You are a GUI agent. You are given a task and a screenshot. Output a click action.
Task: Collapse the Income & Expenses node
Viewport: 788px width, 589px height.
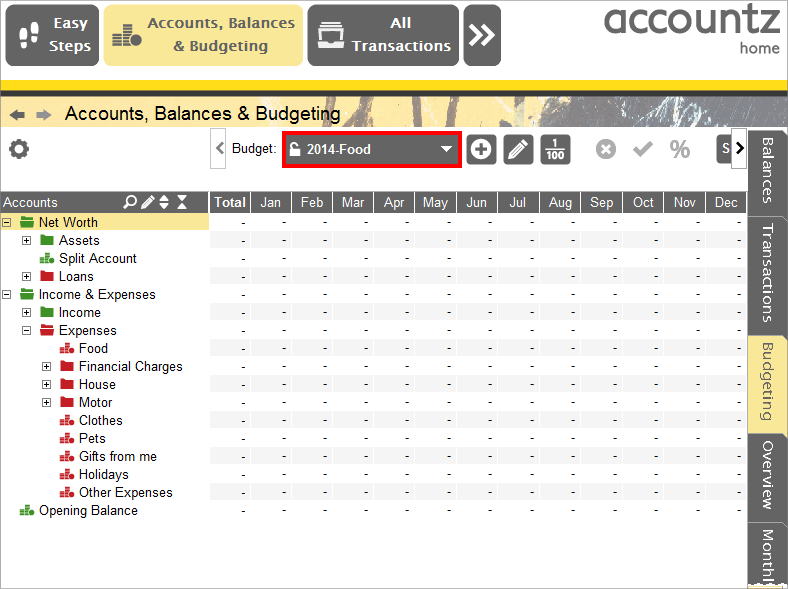(7, 294)
